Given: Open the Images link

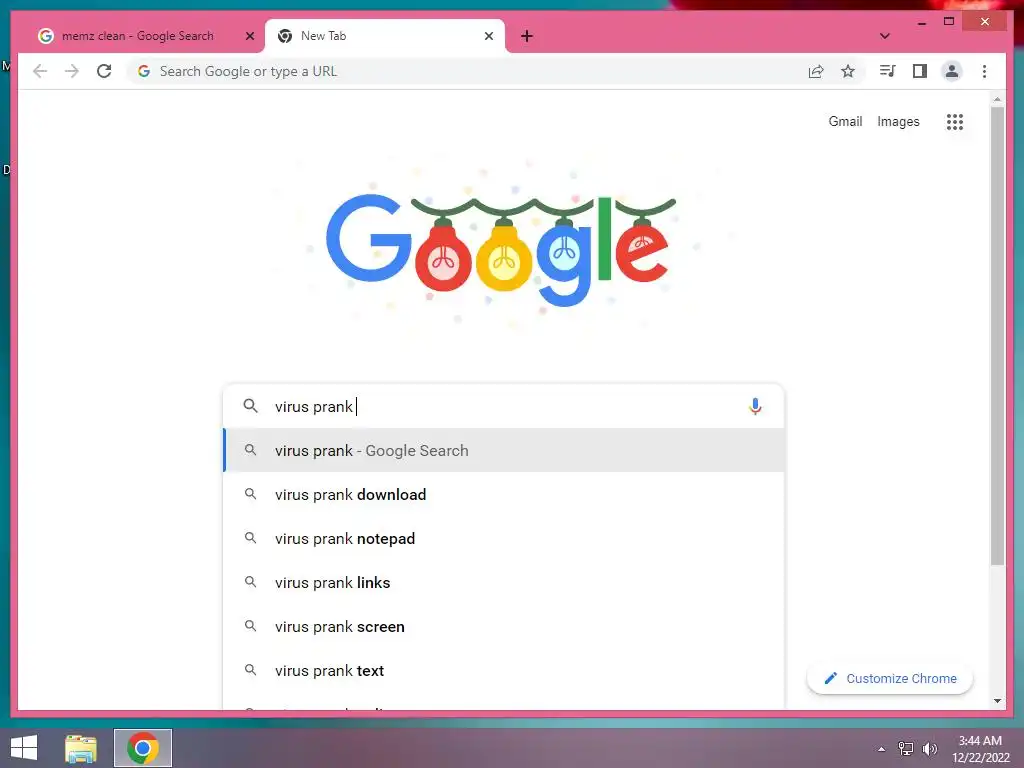Looking at the screenshot, I should (x=898, y=121).
